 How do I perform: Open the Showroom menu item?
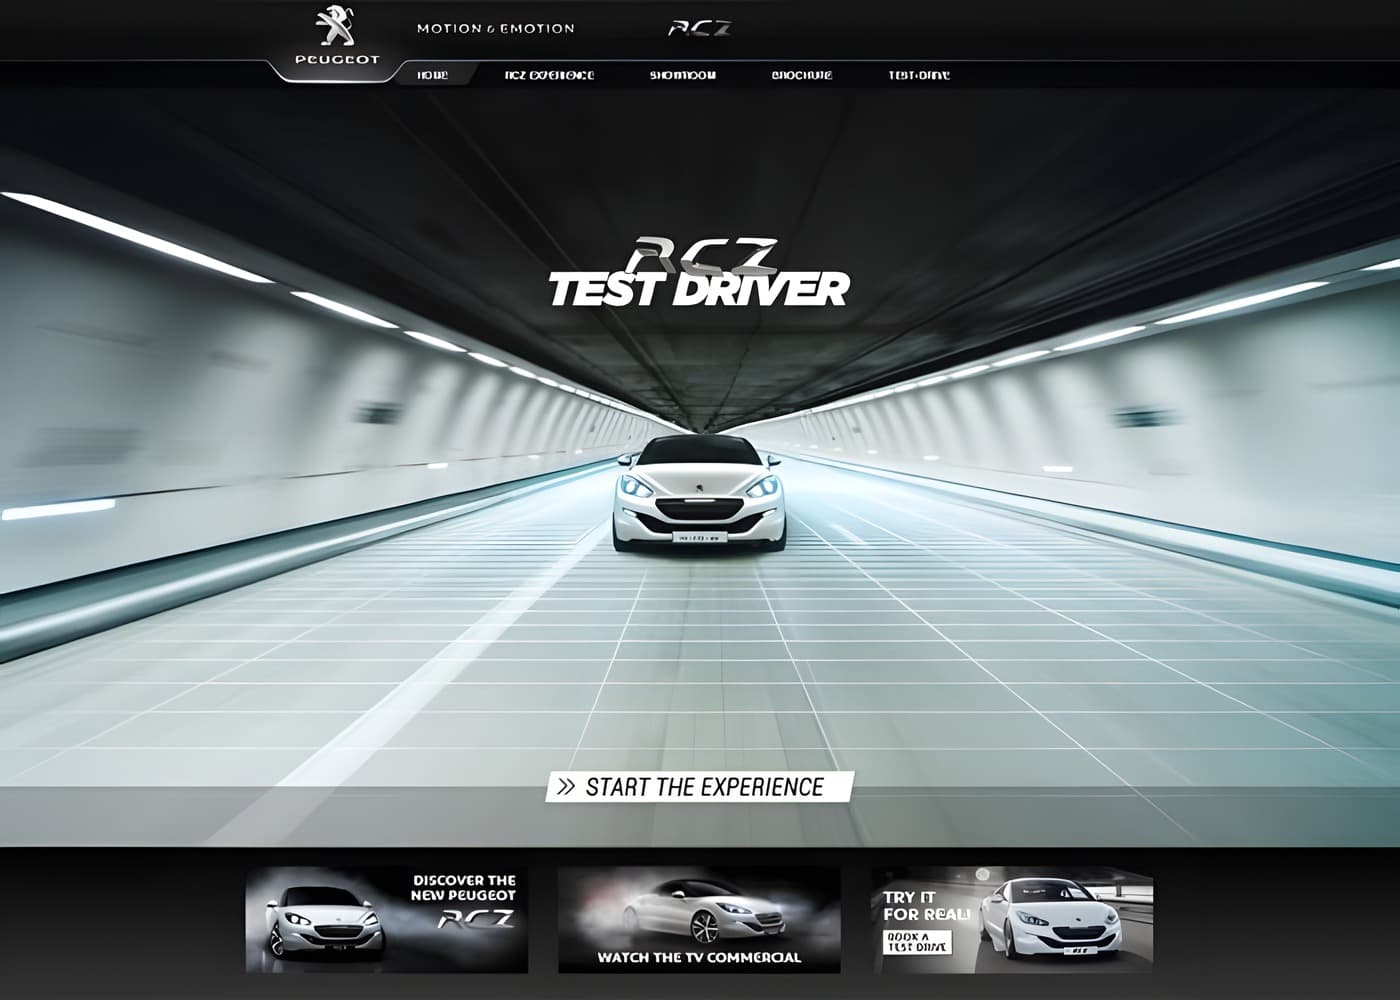click(683, 75)
